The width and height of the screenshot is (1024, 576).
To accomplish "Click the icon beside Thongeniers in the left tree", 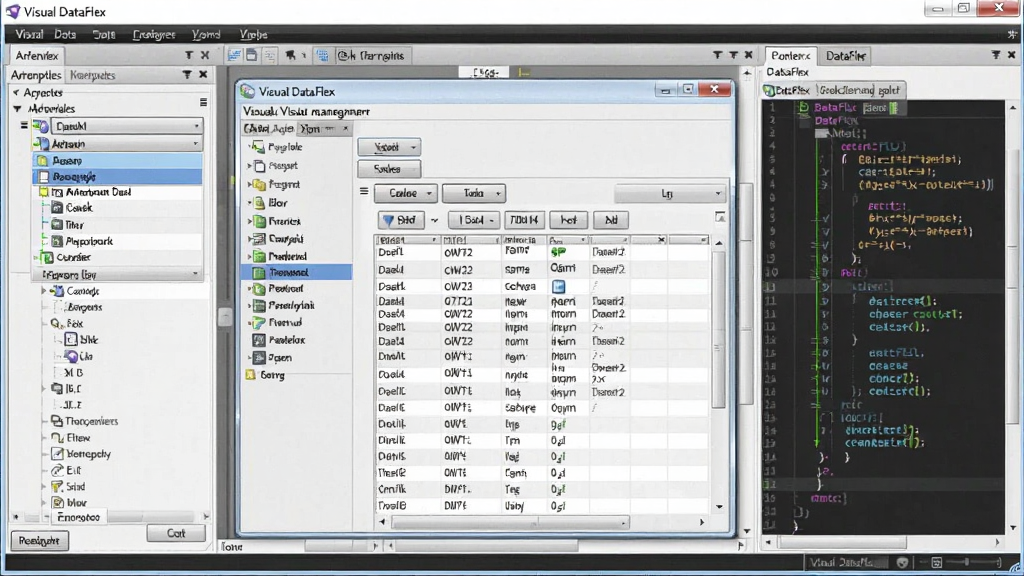I will (x=57, y=421).
